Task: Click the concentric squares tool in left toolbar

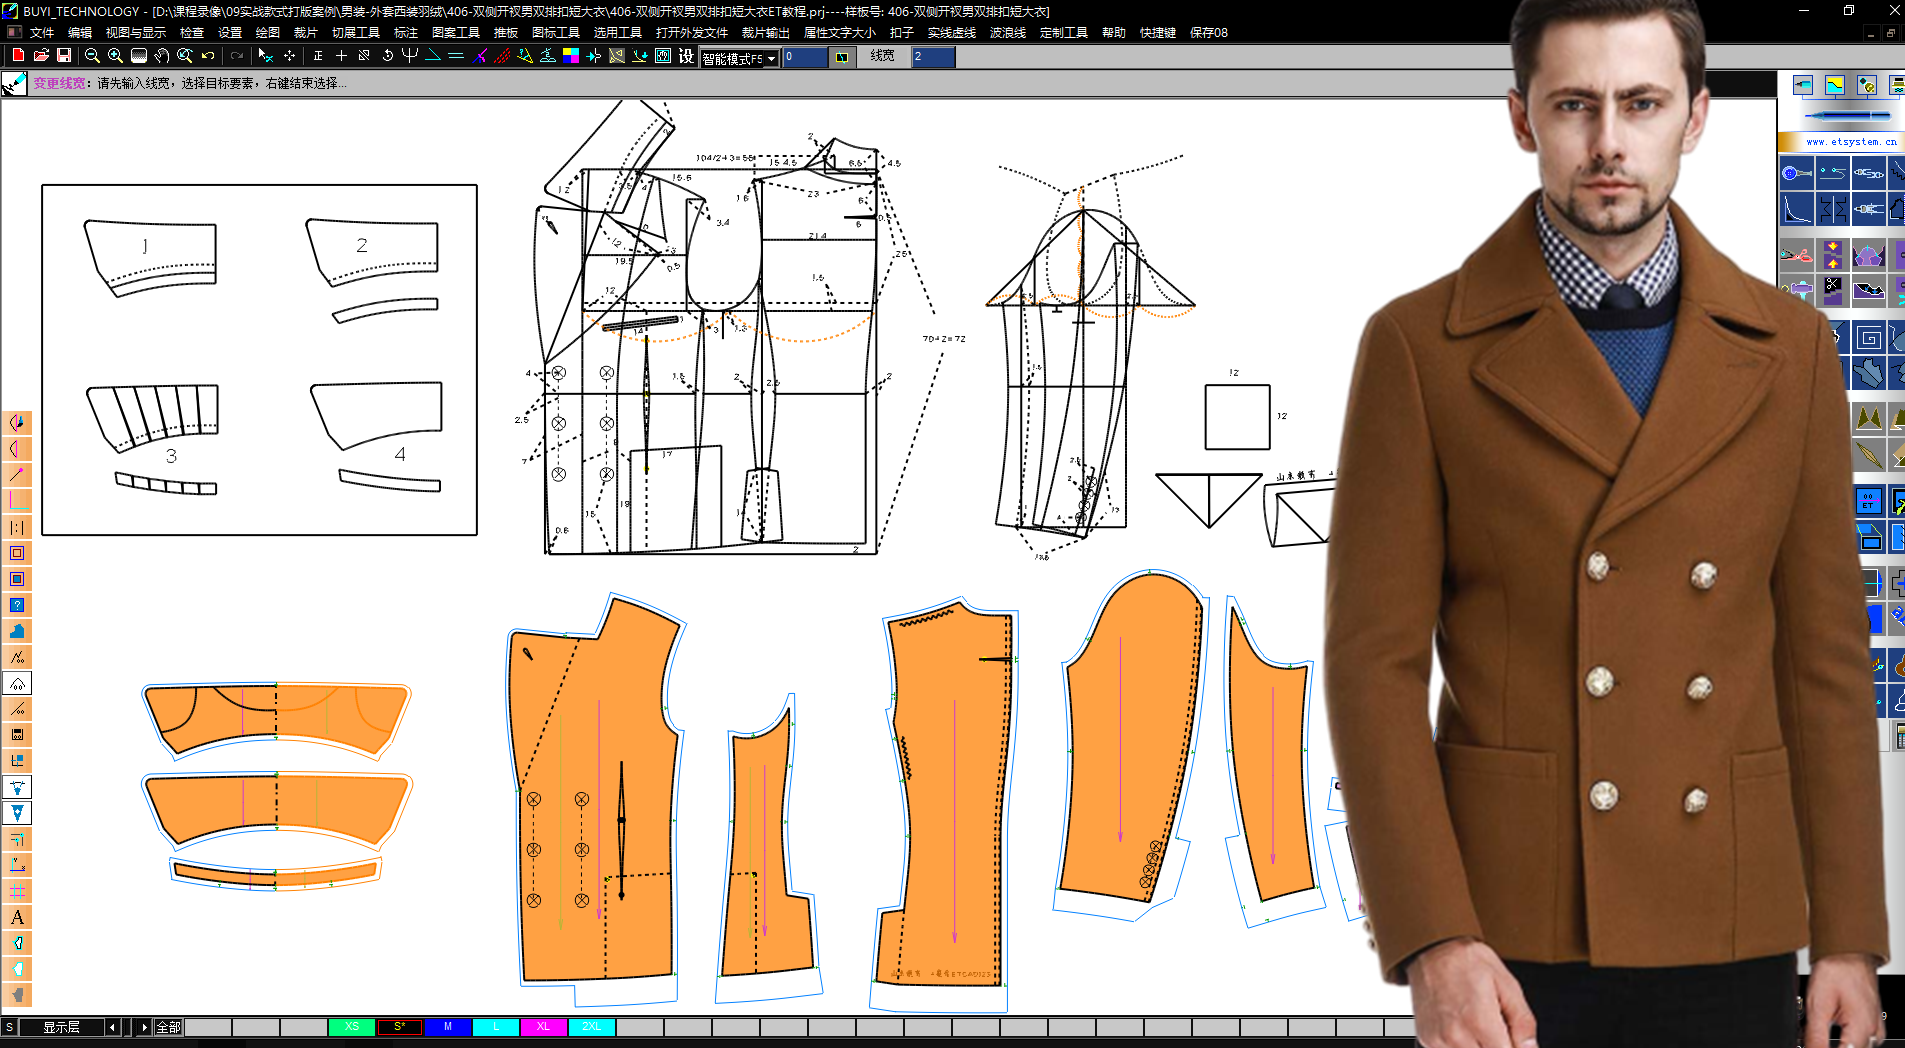Action: [17, 553]
